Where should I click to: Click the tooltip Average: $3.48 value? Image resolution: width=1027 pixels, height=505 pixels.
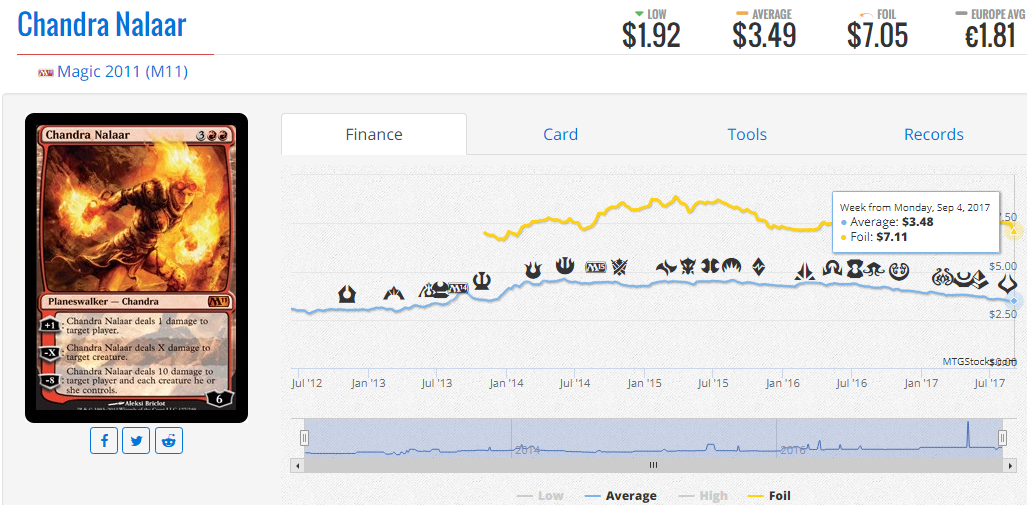(x=916, y=222)
